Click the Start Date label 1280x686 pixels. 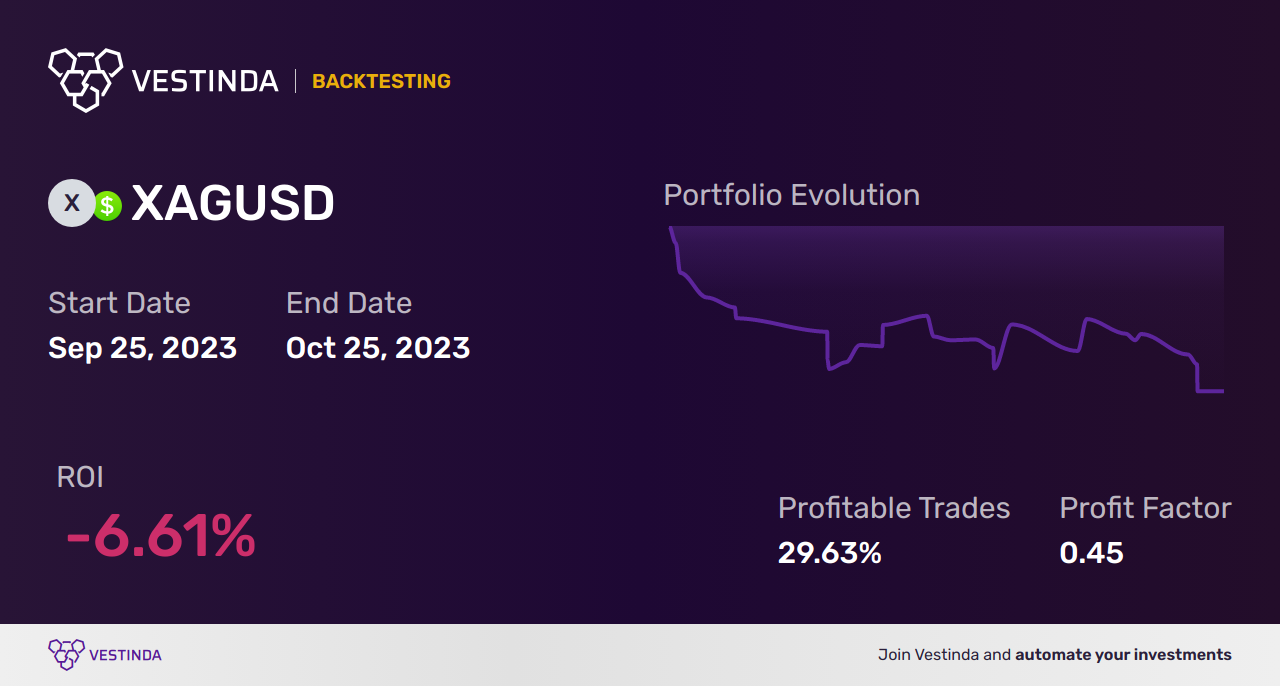click(x=119, y=303)
